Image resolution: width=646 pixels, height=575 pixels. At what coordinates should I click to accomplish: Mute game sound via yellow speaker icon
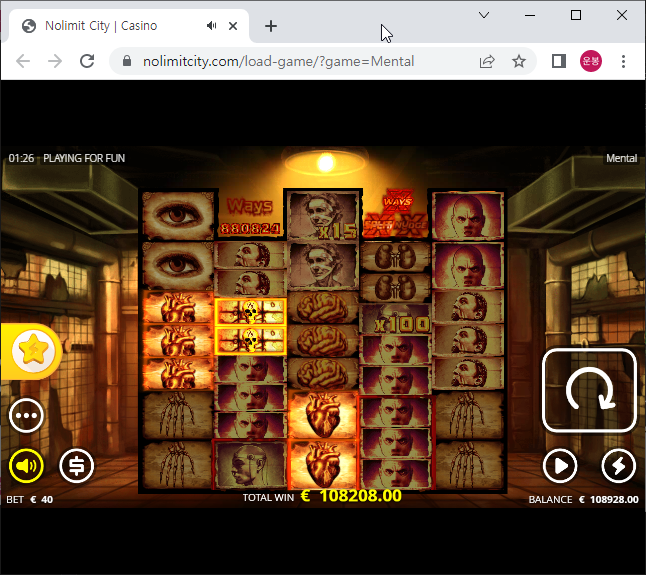coord(26,466)
